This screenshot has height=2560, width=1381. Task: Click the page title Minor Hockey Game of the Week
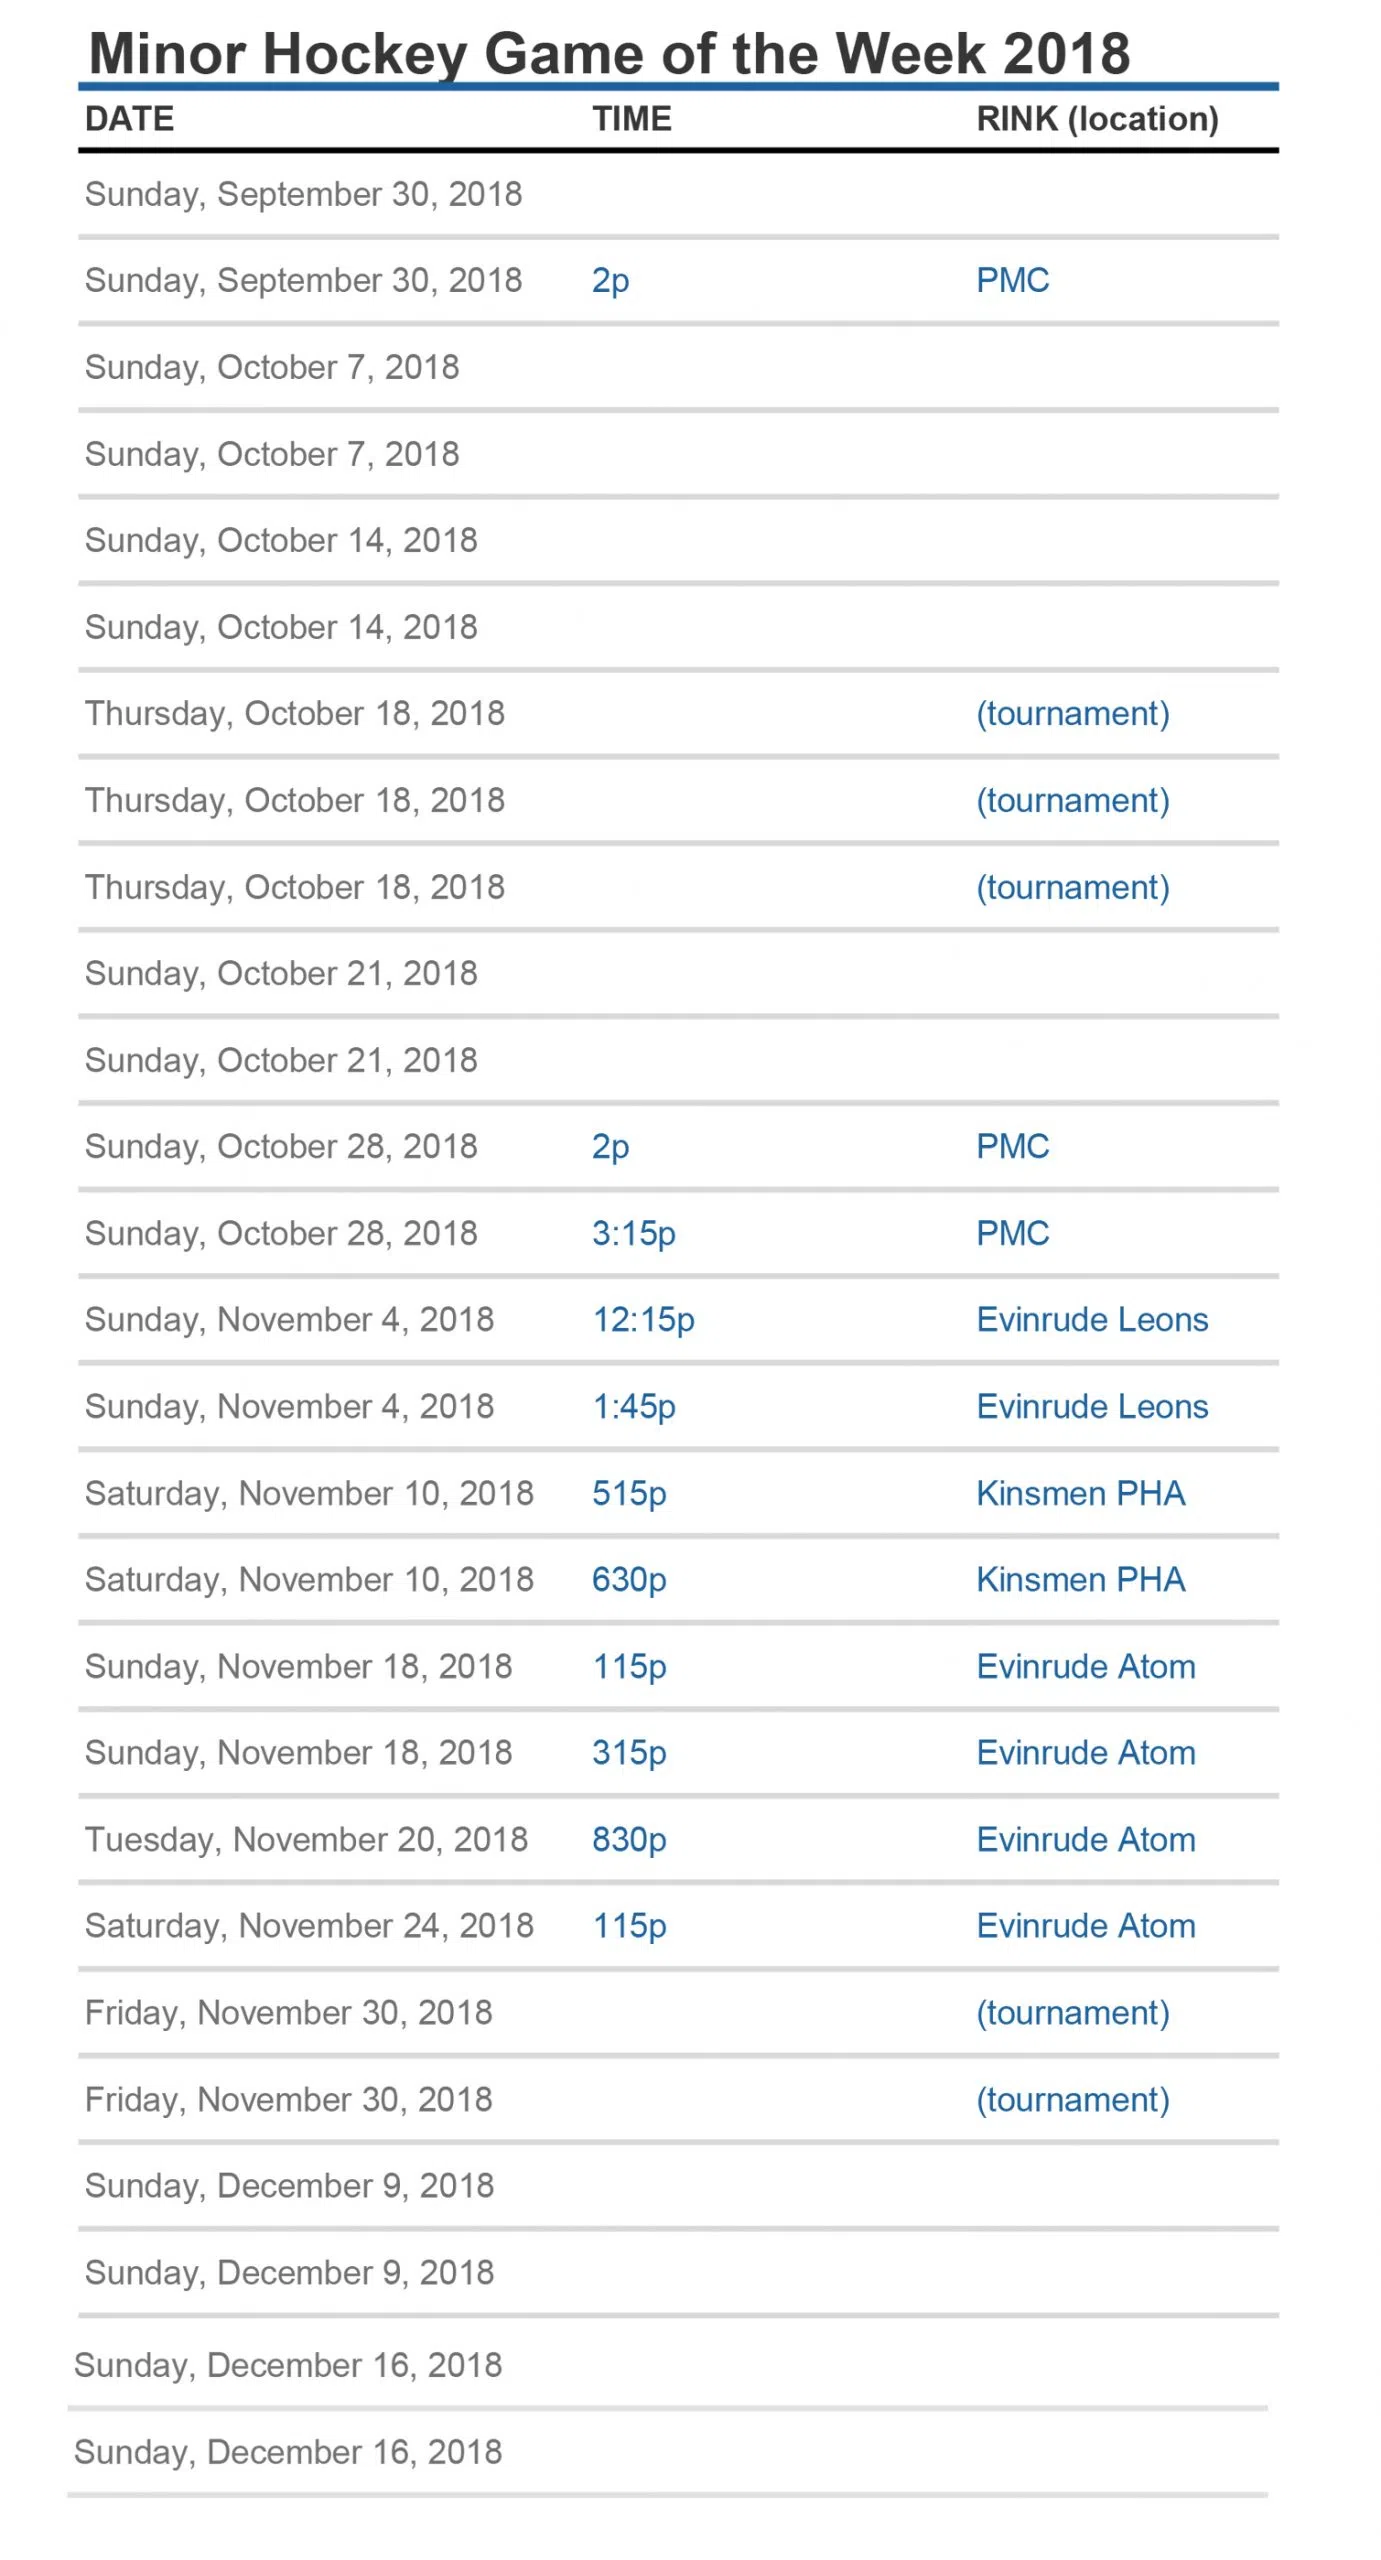point(609,53)
